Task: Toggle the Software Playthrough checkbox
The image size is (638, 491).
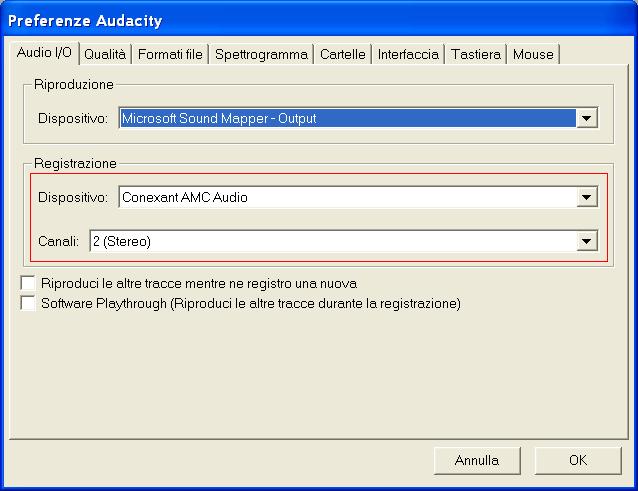Action: coord(28,303)
